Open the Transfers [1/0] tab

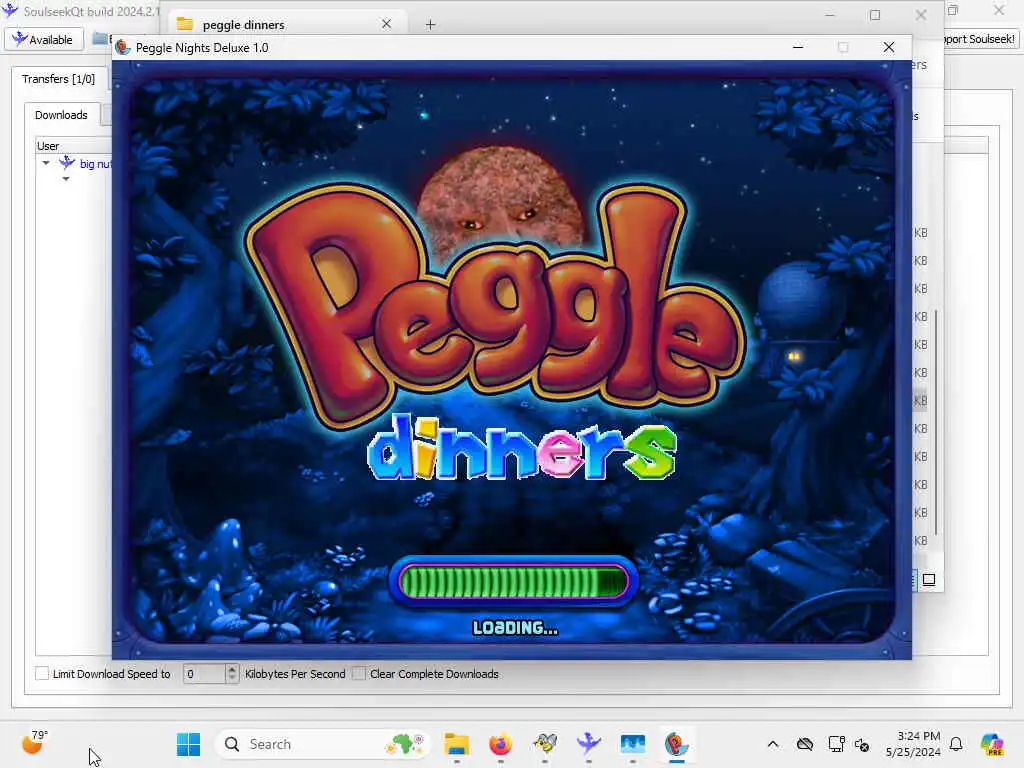pyautogui.click(x=58, y=79)
